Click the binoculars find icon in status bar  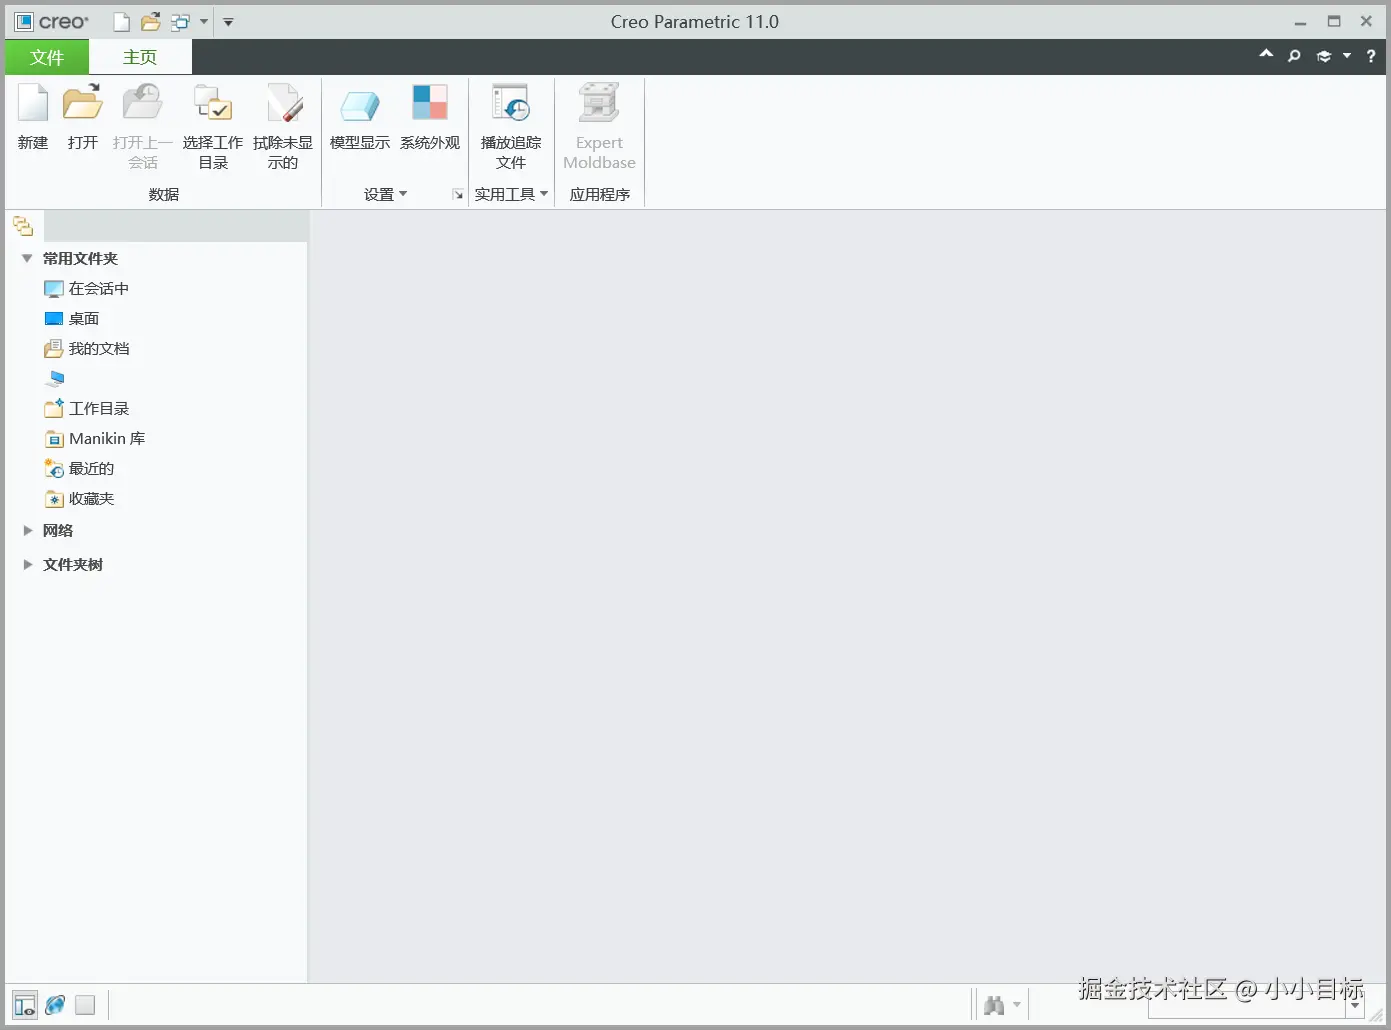point(994,1005)
